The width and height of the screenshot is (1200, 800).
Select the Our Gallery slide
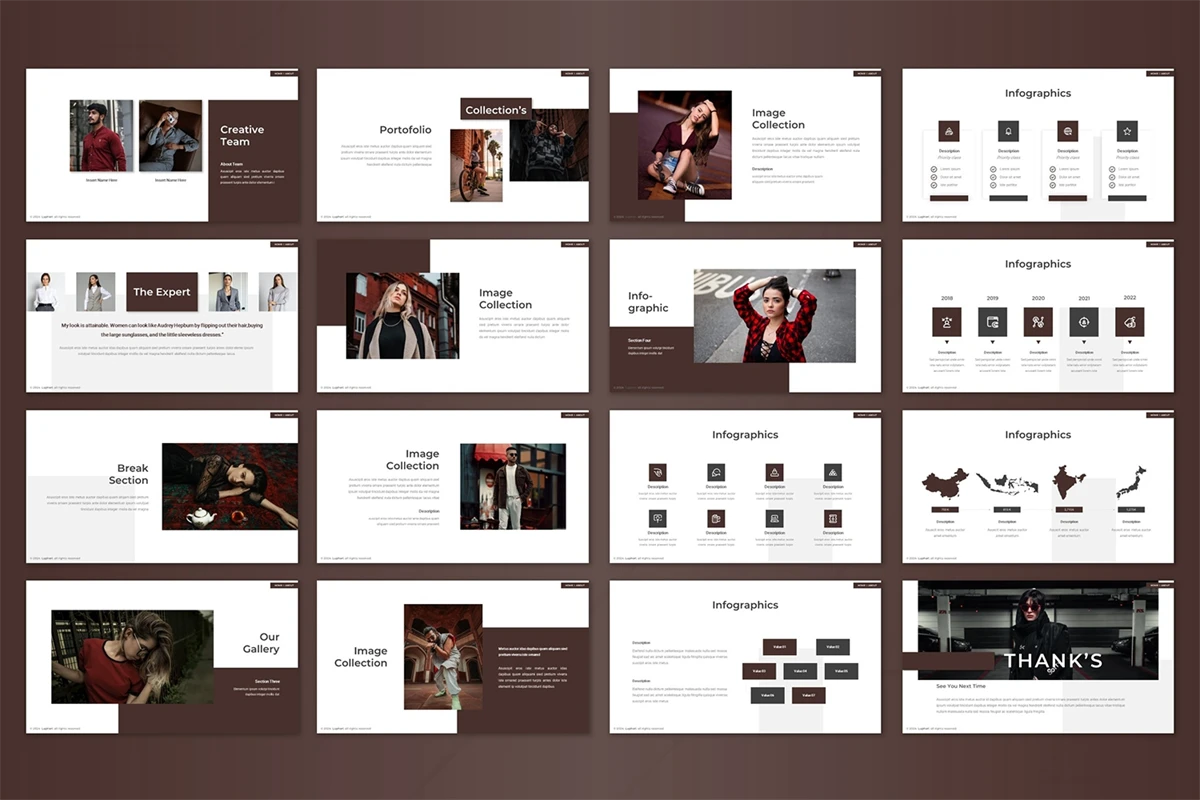[162, 657]
